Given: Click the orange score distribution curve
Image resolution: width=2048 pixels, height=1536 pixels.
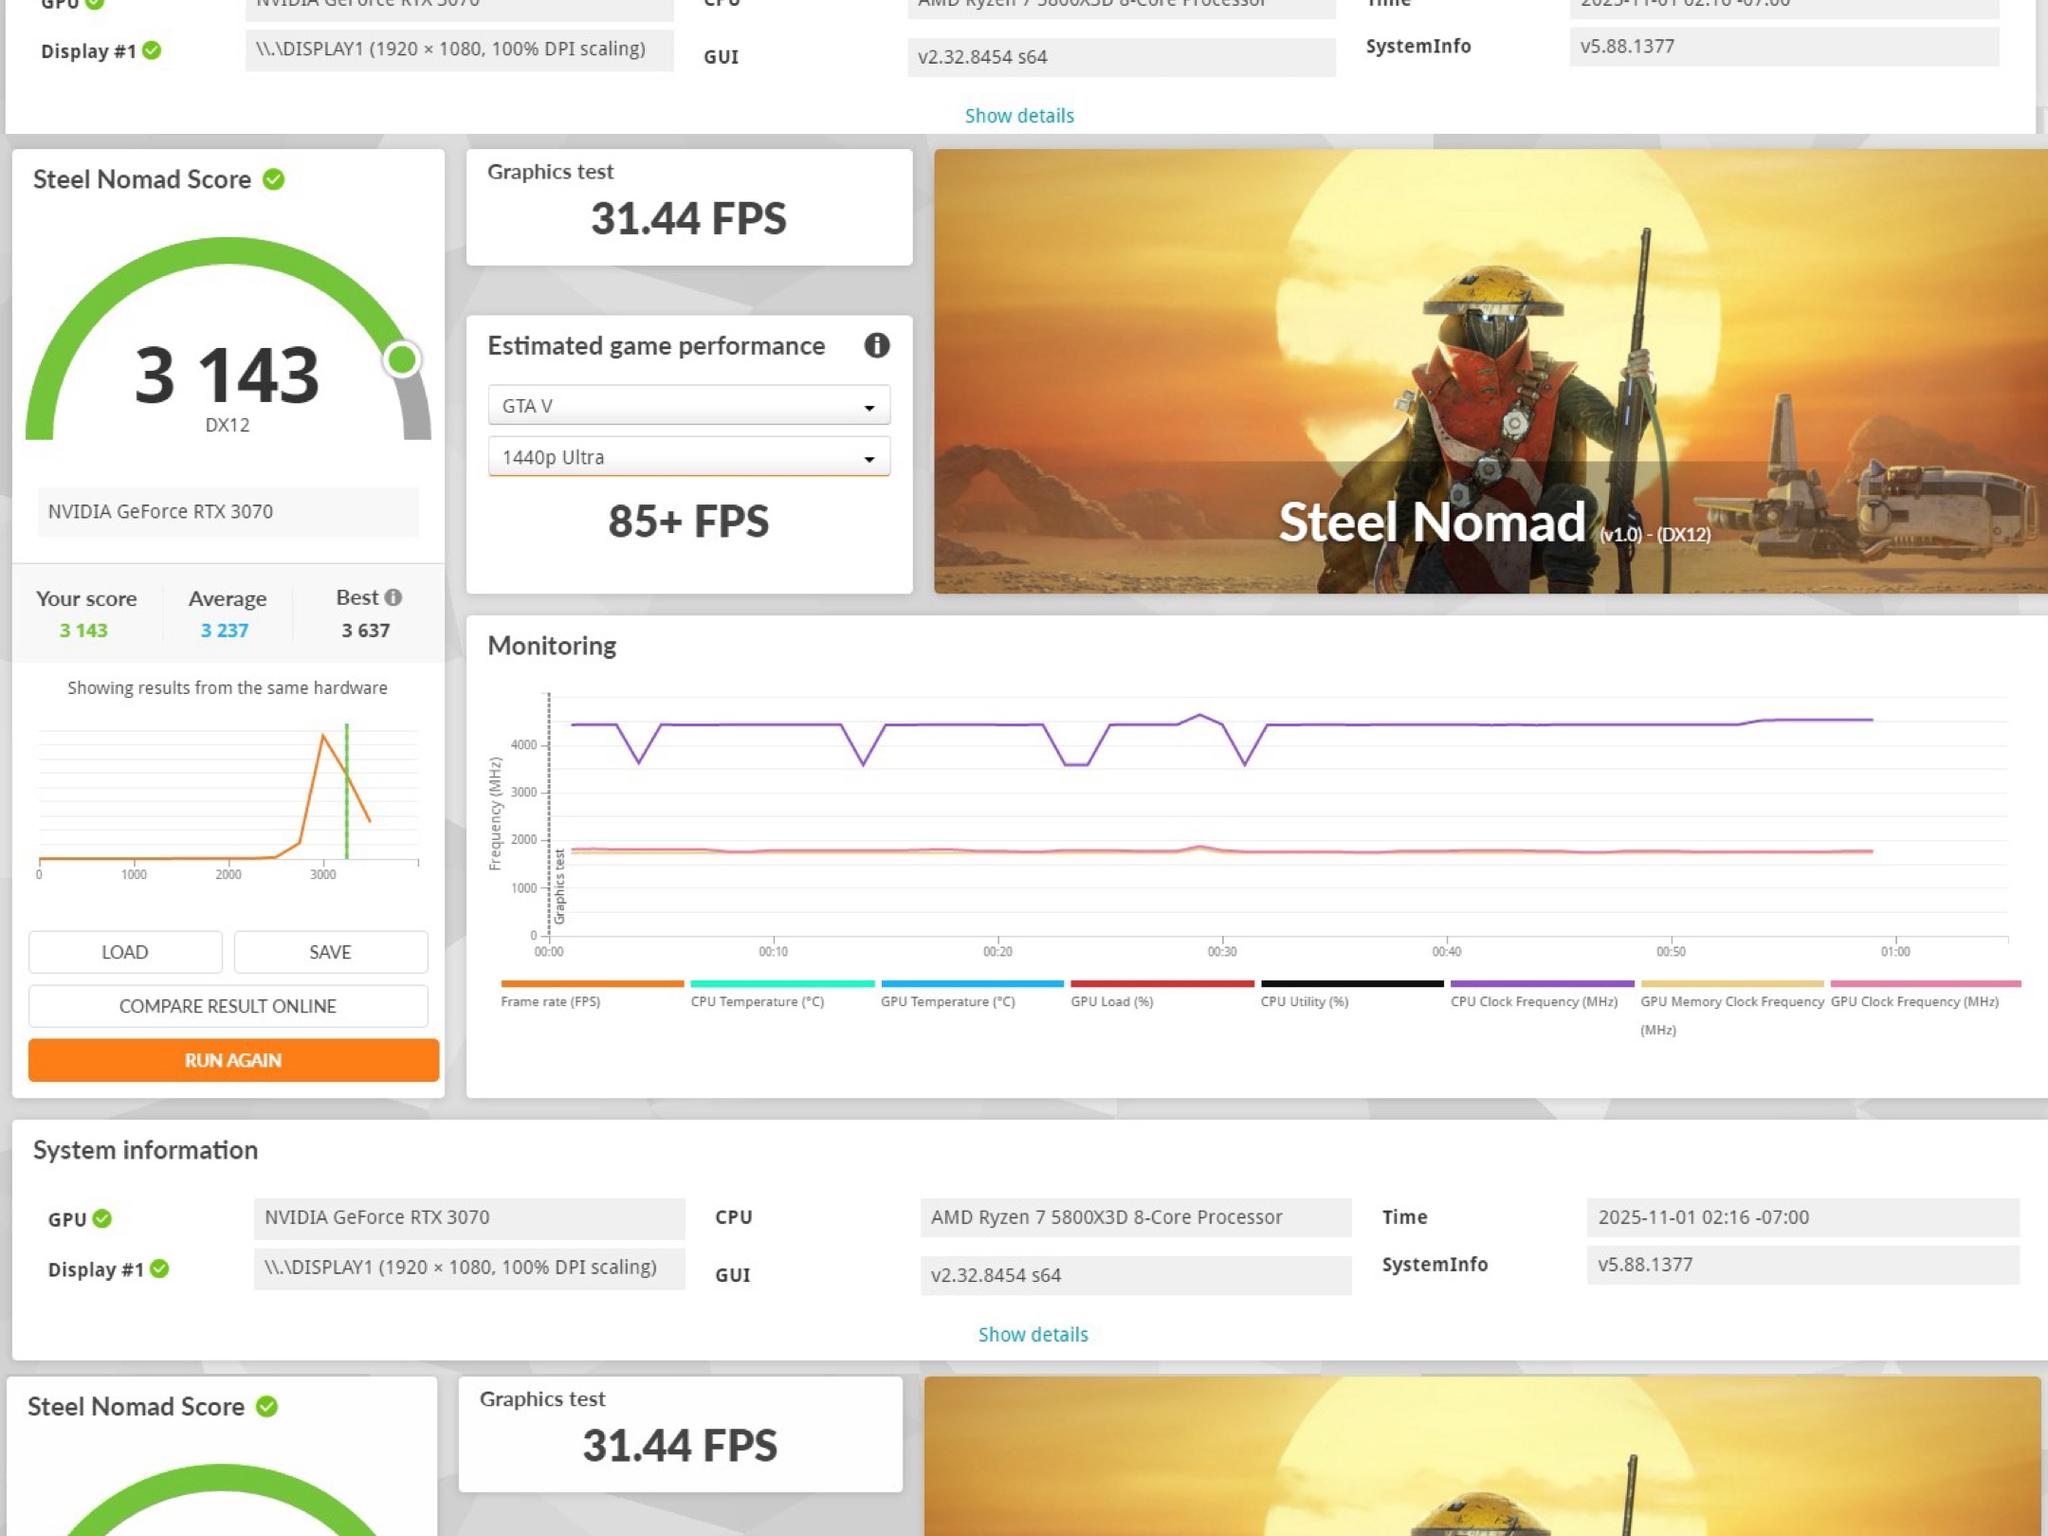Looking at the screenshot, I should tap(323, 737).
